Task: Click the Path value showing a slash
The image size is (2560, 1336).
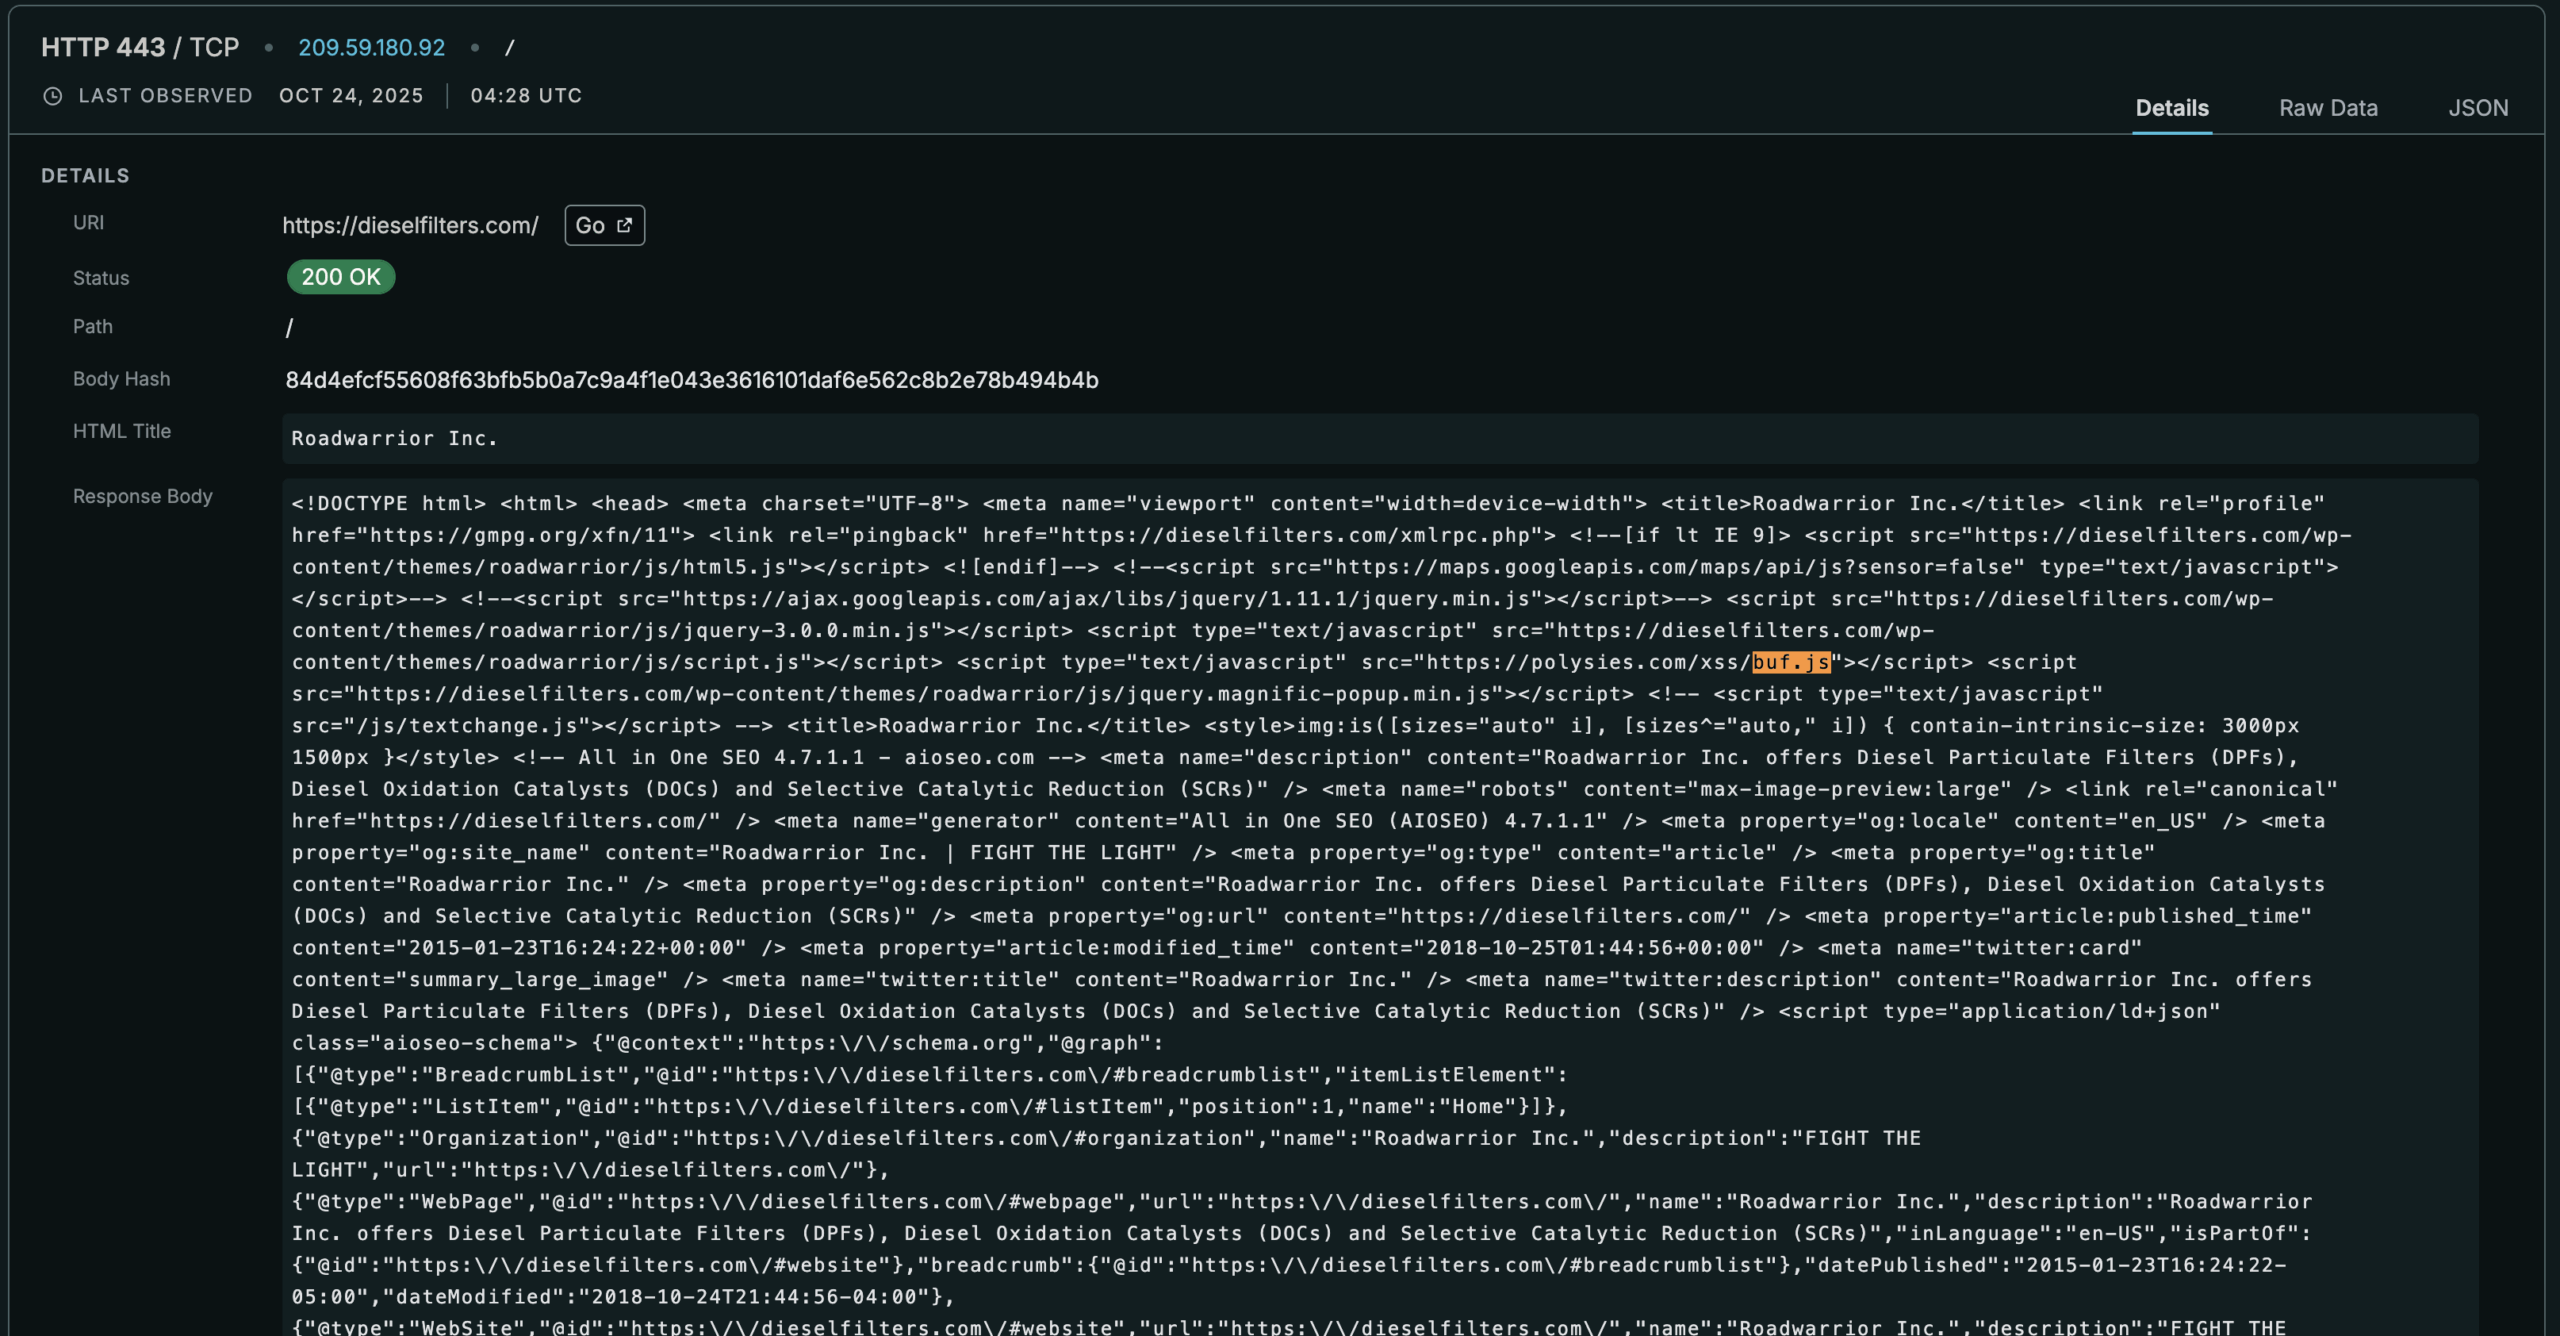Action: [288, 326]
